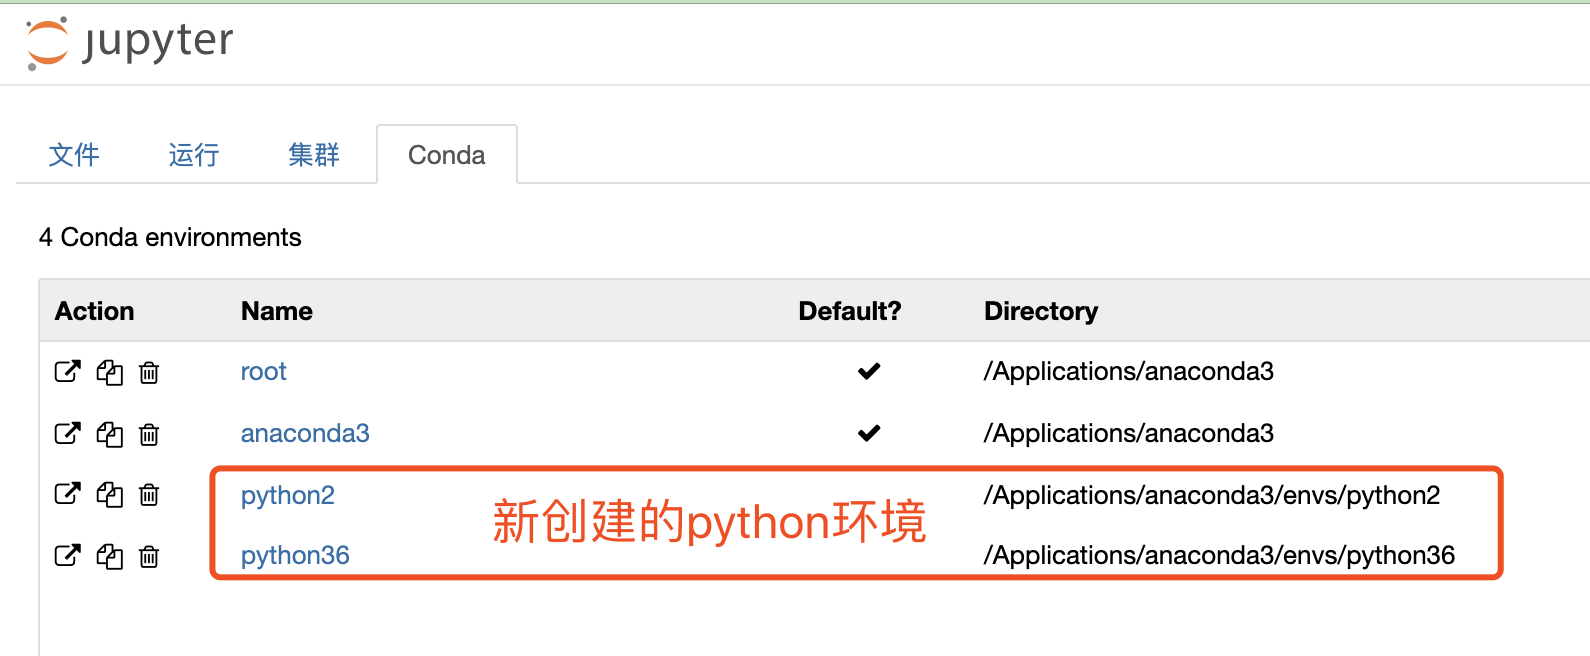This screenshot has width=1590, height=656.
Task: Delete the python2 environment
Action: pos(149,494)
